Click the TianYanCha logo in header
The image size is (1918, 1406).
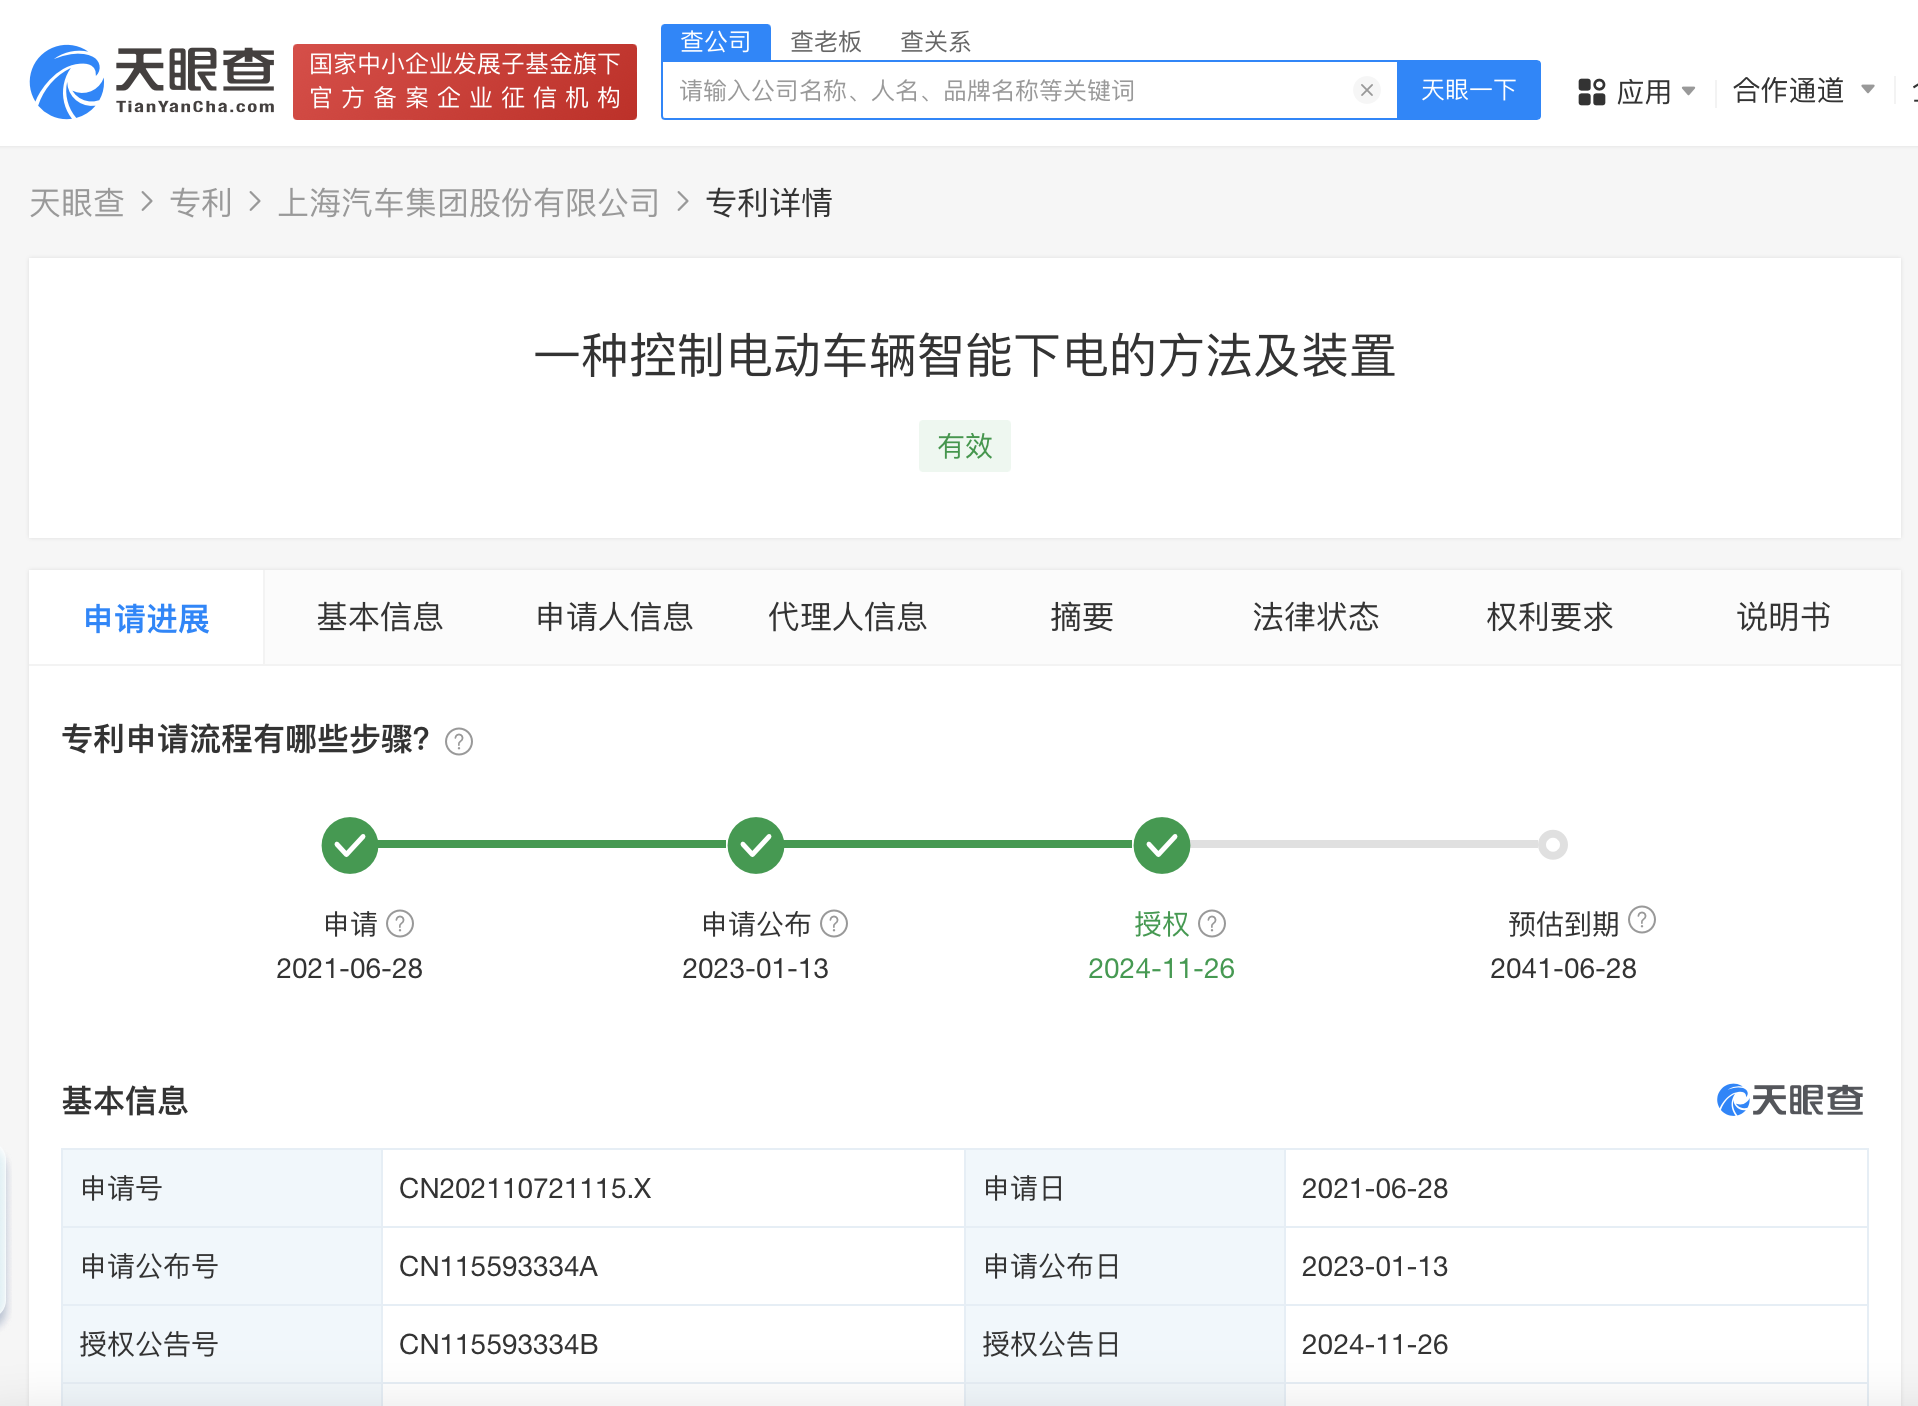coord(152,81)
